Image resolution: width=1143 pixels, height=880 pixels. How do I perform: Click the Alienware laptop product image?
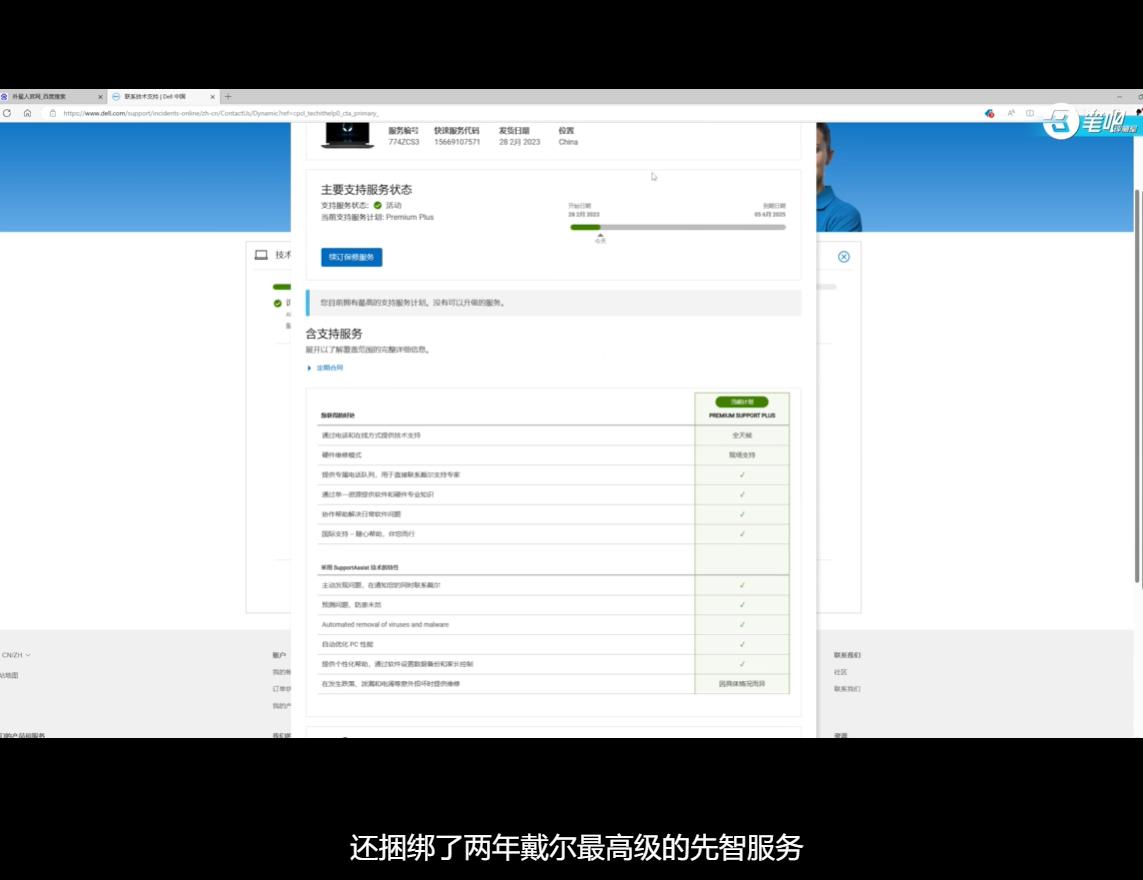[348, 136]
